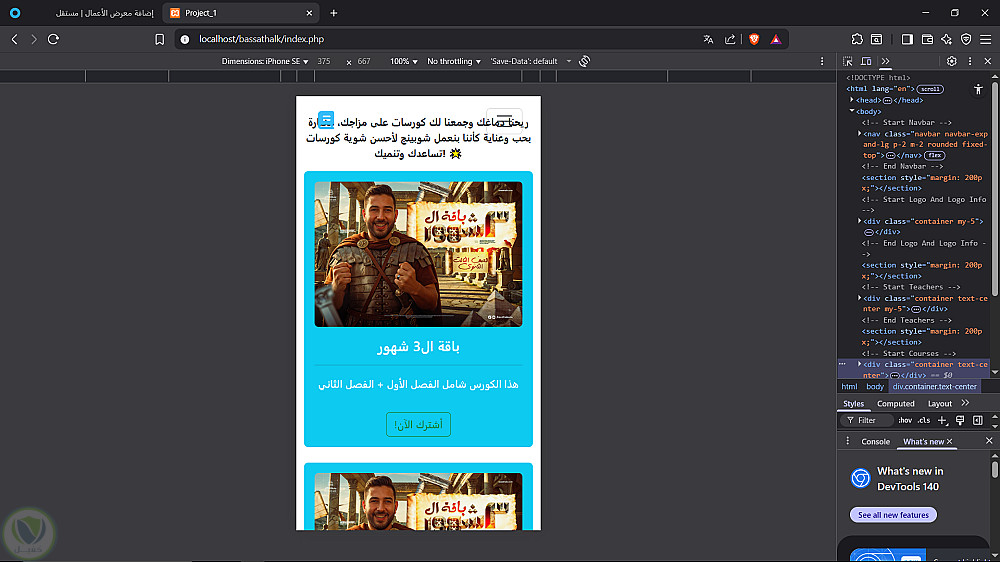Image resolution: width=1000 pixels, height=562 pixels.
Task: Click the viewport width 375 field
Action: (x=324, y=61)
